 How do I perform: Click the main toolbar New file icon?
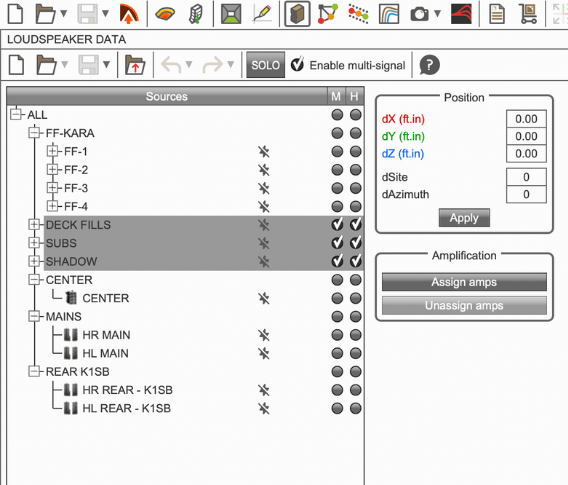(x=15, y=14)
